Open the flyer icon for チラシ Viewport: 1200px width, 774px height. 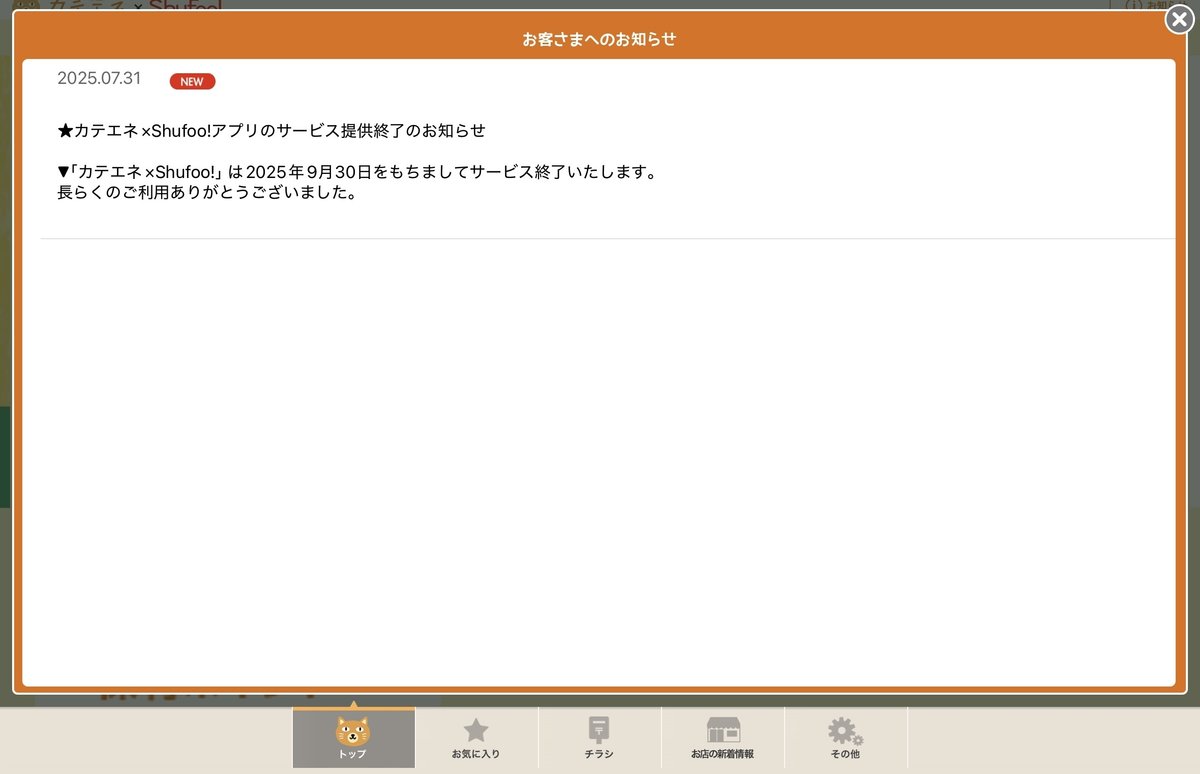pyautogui.click(x=598, y=725)
